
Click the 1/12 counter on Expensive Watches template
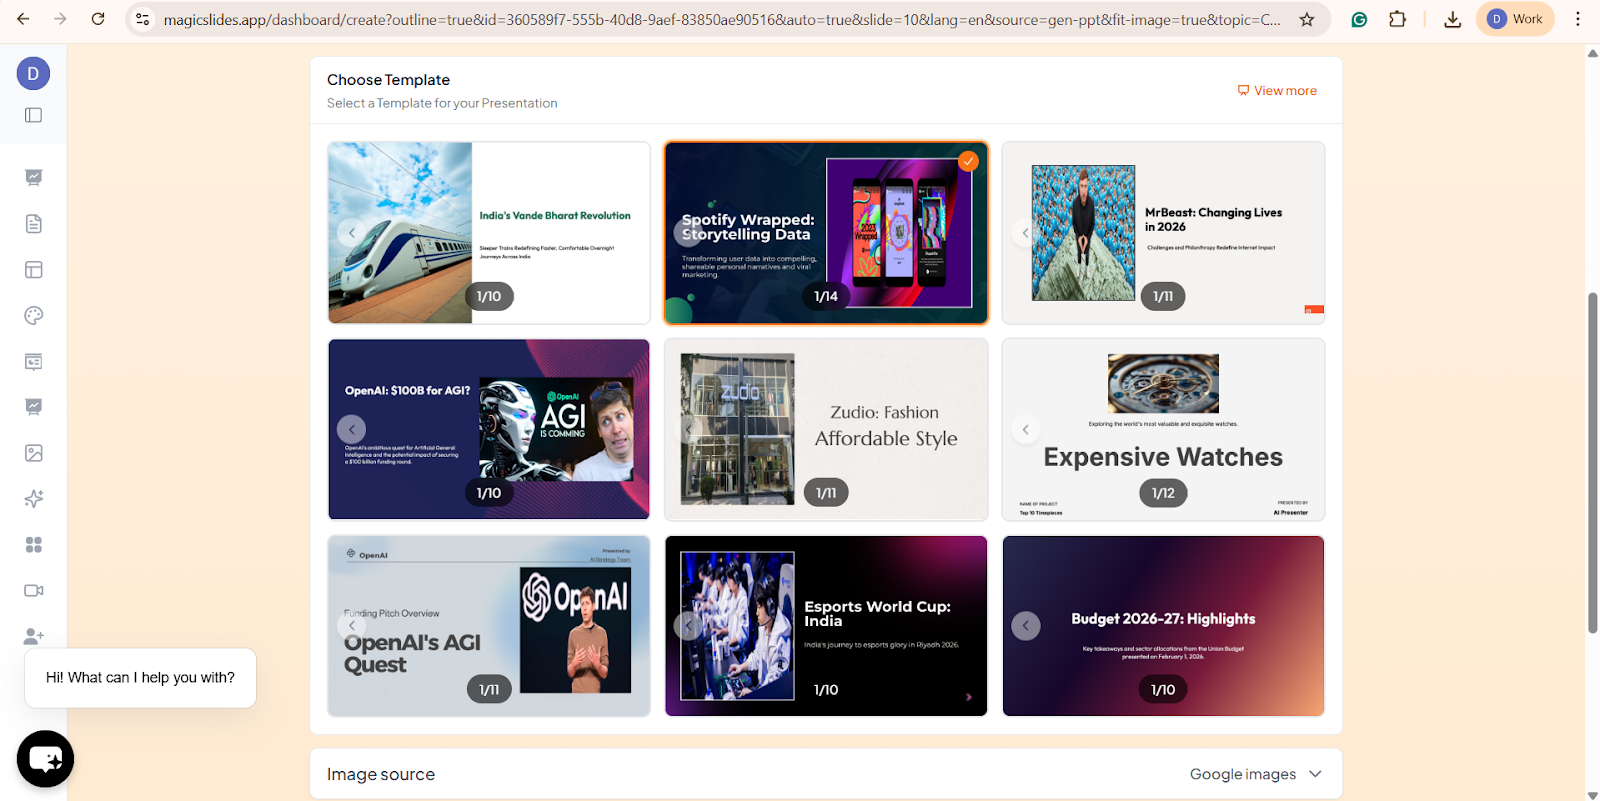1163,493
